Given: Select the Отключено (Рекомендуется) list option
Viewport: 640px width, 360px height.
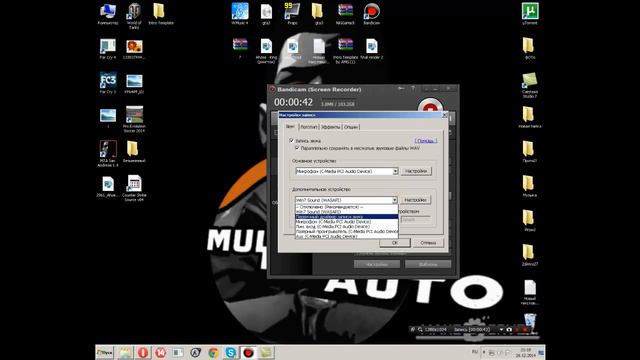Looking at the screenshot, I should pyautogui.click(x=346, y=207).
